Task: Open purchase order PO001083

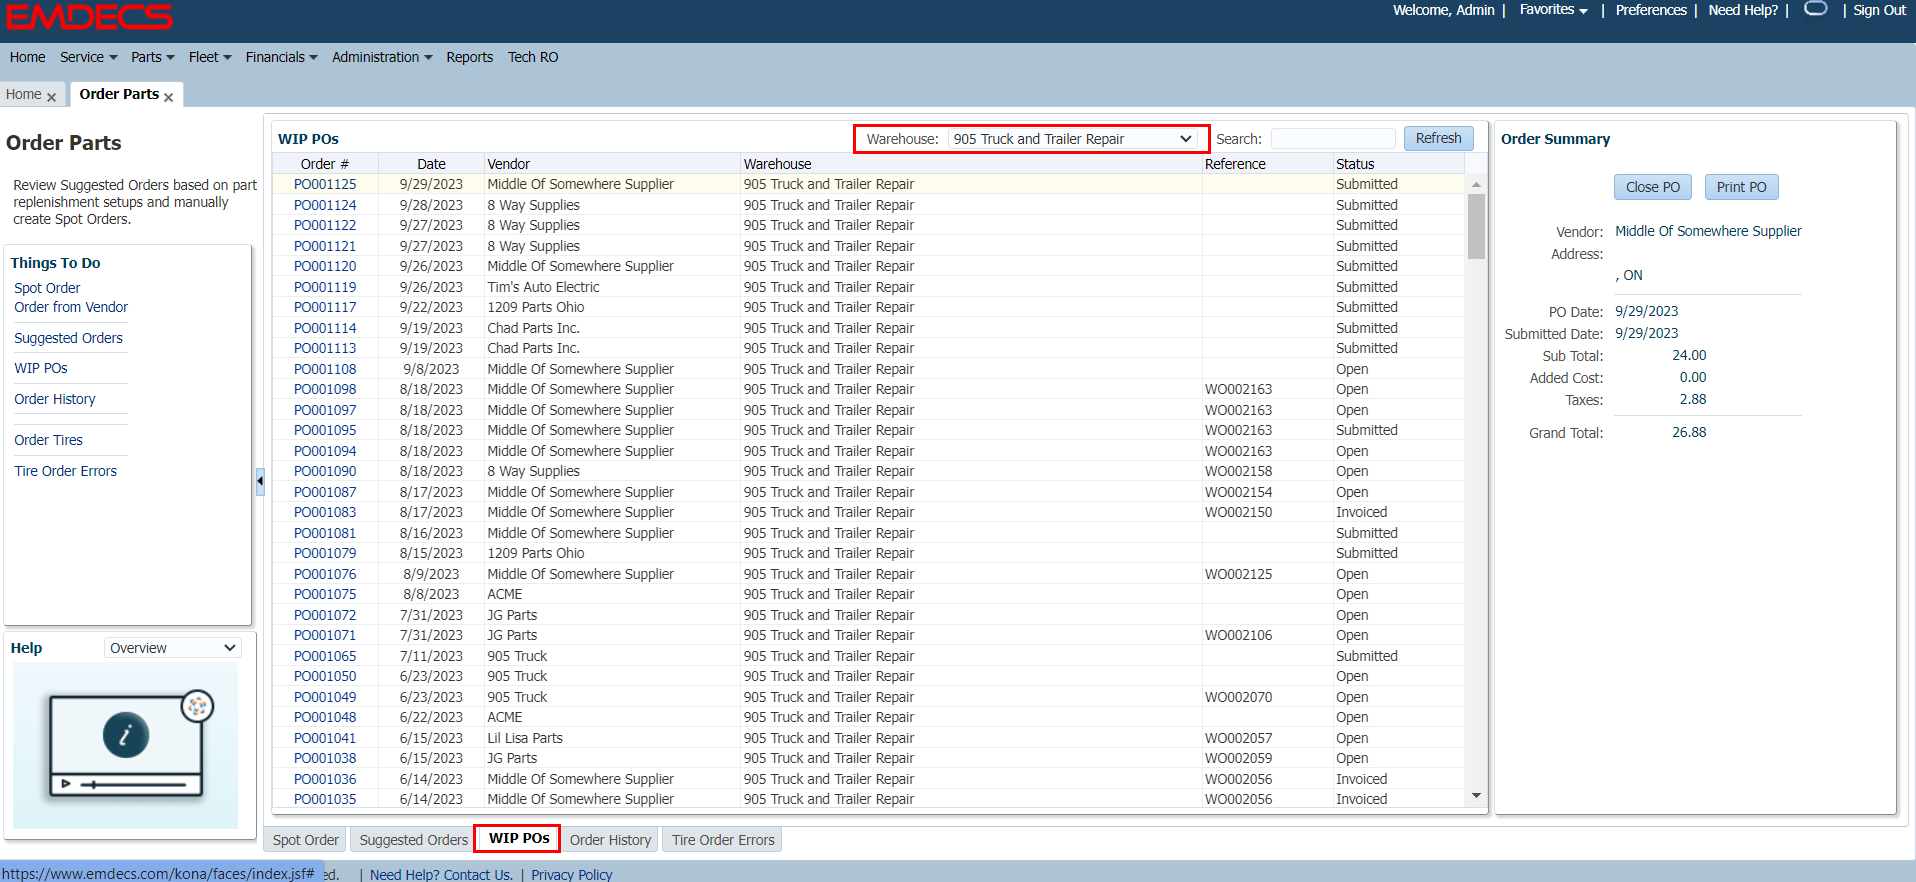Action: (325, 512)
